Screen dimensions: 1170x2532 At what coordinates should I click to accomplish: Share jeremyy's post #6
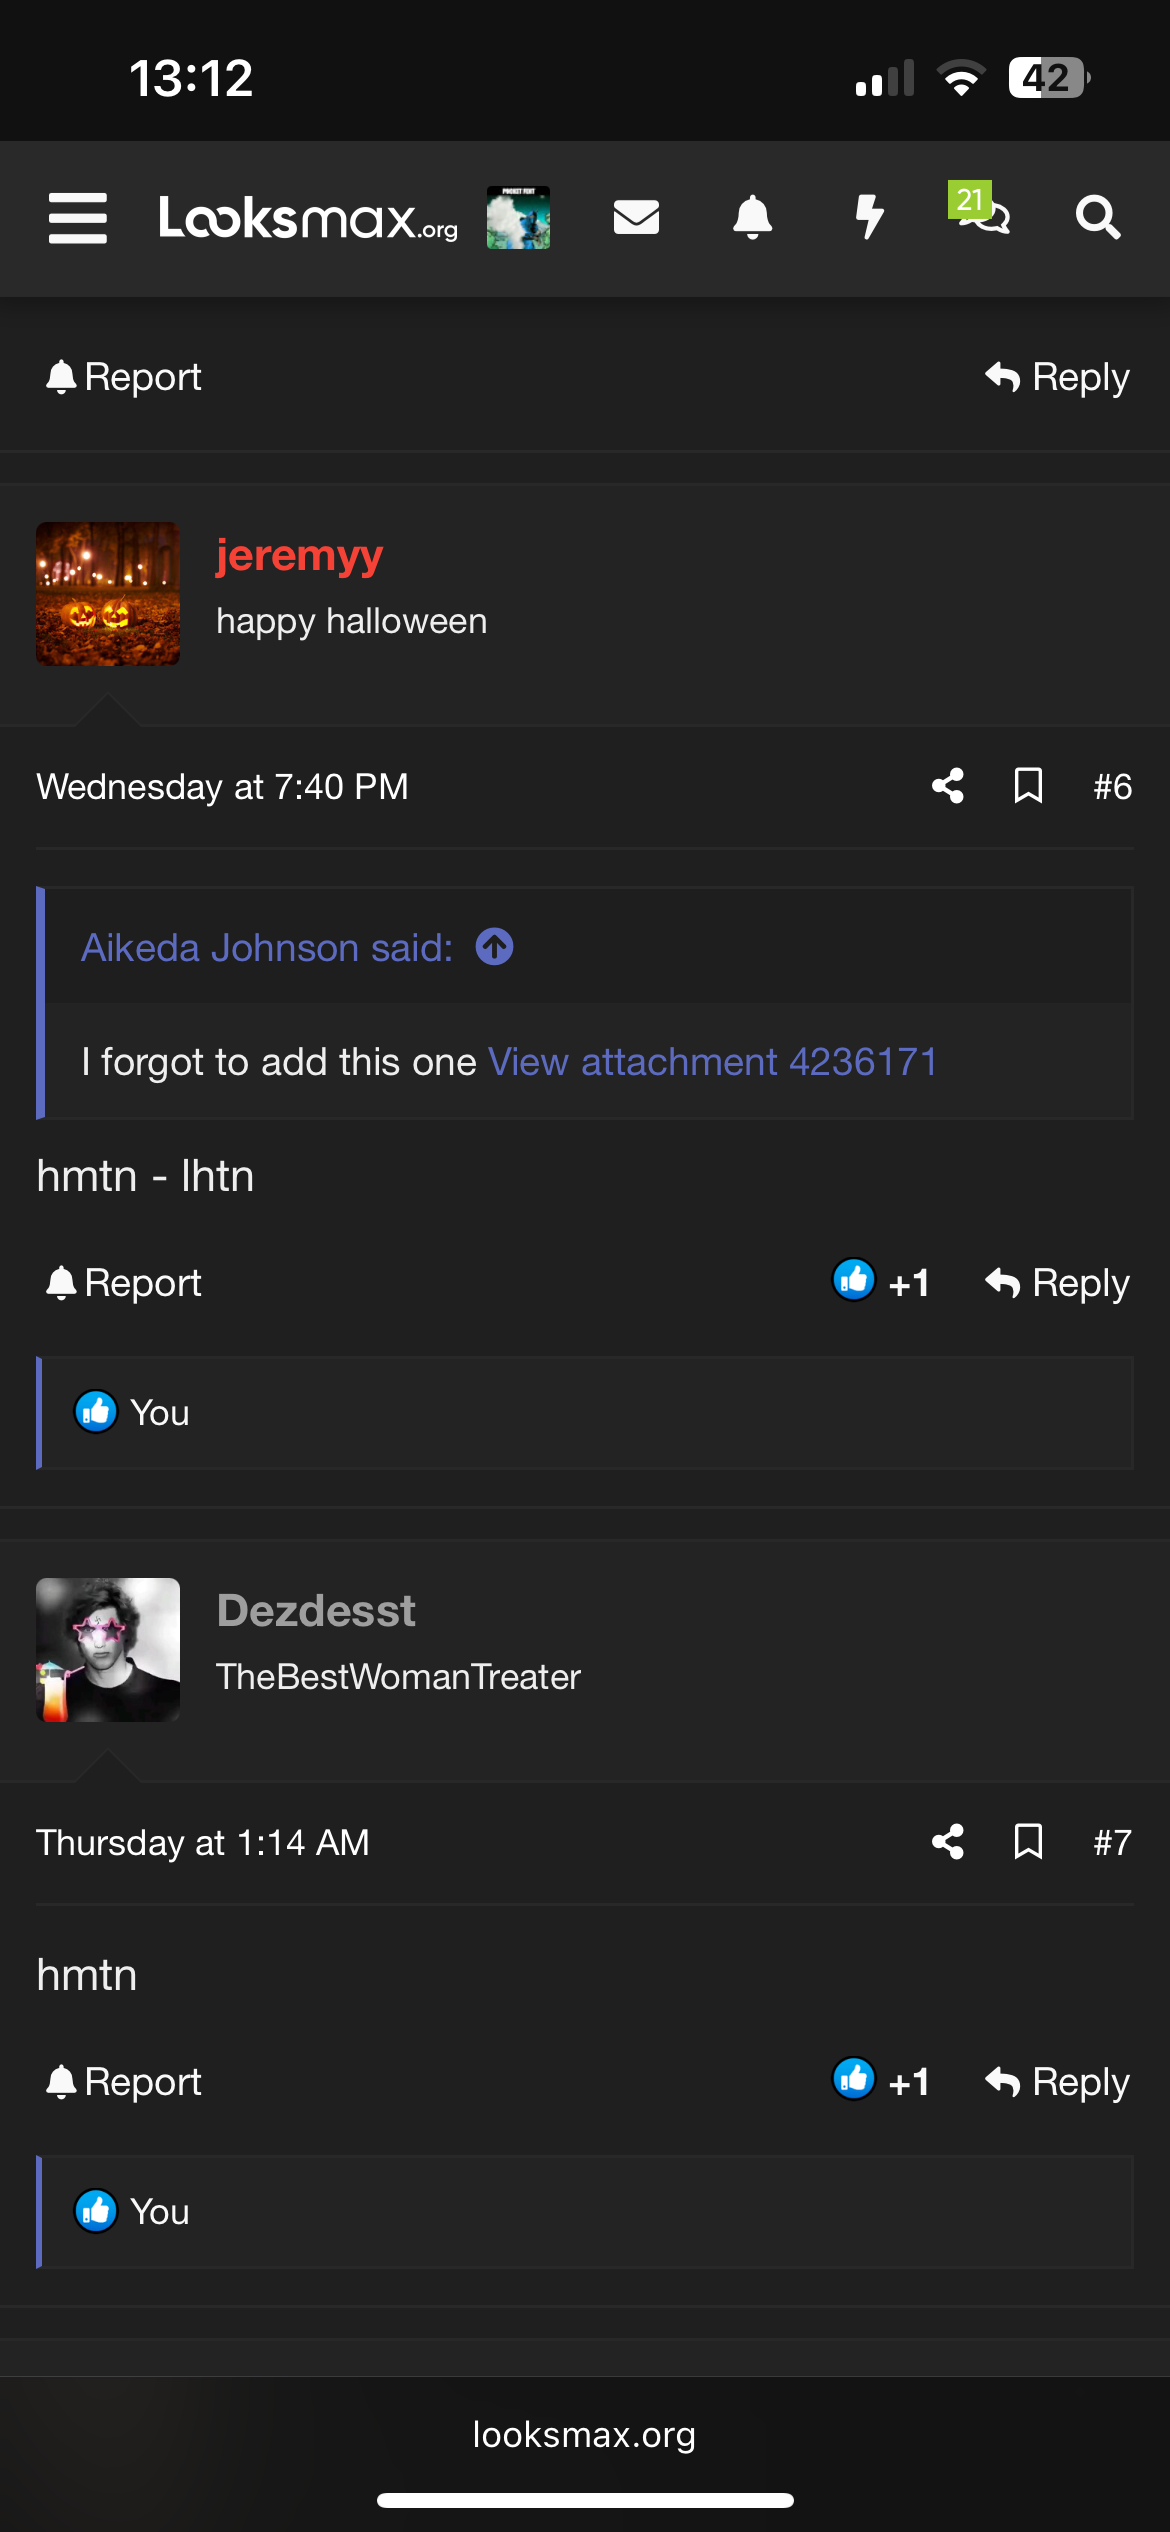tap(947, 786)
